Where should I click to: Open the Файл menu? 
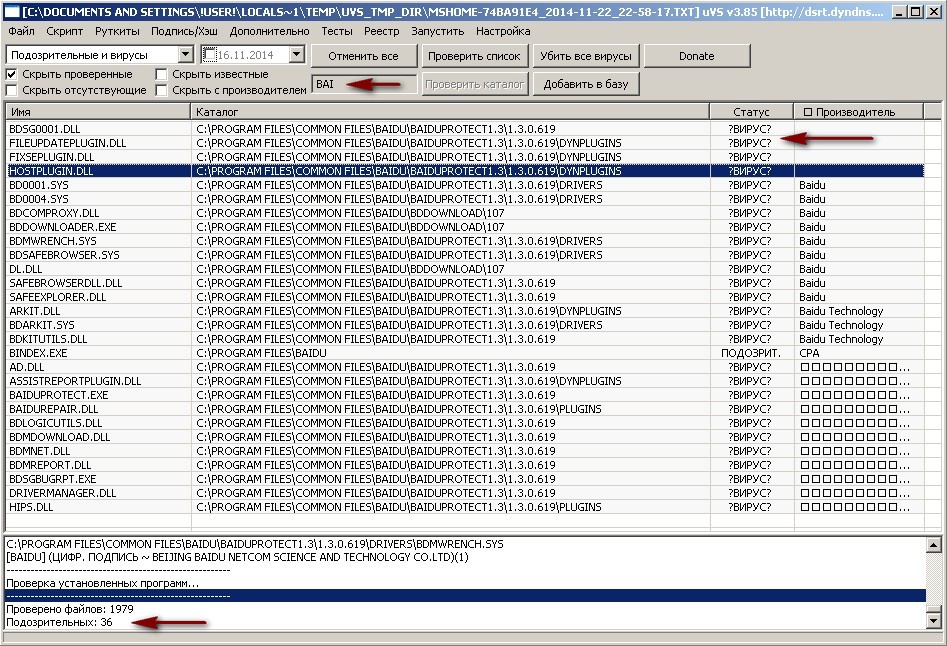click(x=22, y=31)
